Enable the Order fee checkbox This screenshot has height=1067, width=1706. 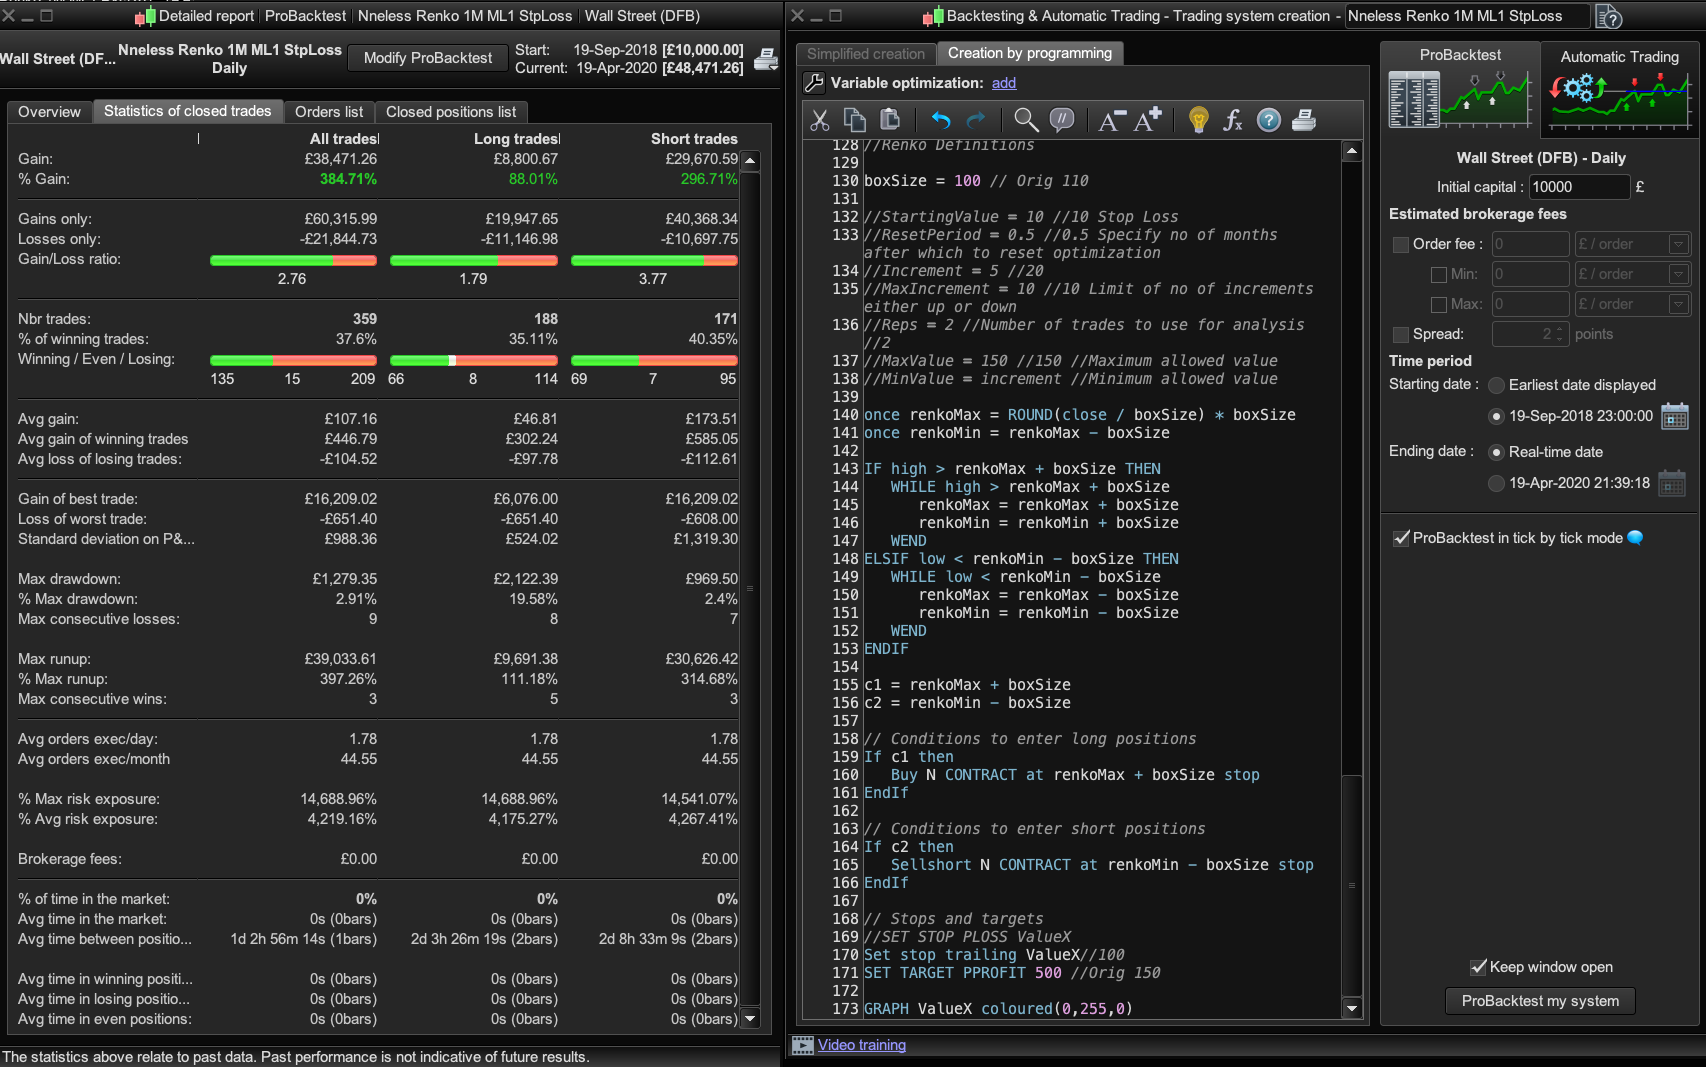pos(1401,244)
